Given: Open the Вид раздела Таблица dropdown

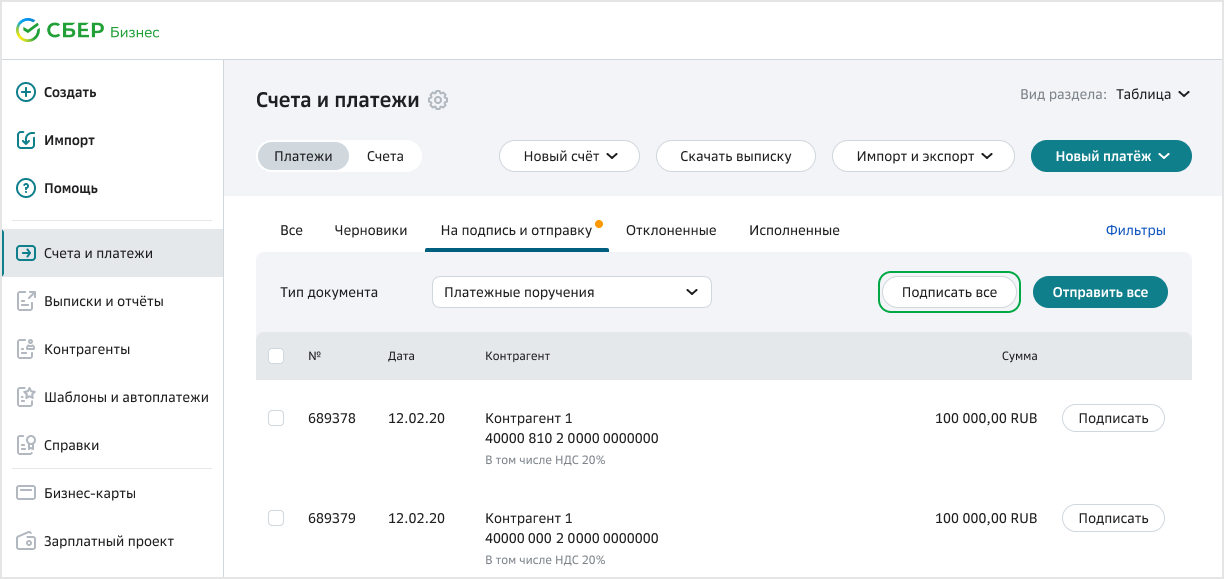Looking at the screenshot, I should (x=1153, y=94).
